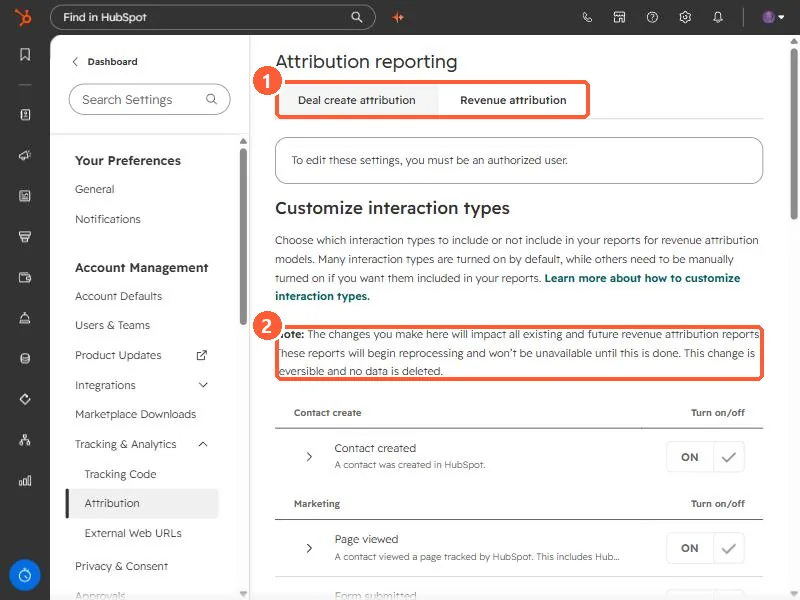
Task: Open the reporting bar chart icon
Action: [25, 481]
